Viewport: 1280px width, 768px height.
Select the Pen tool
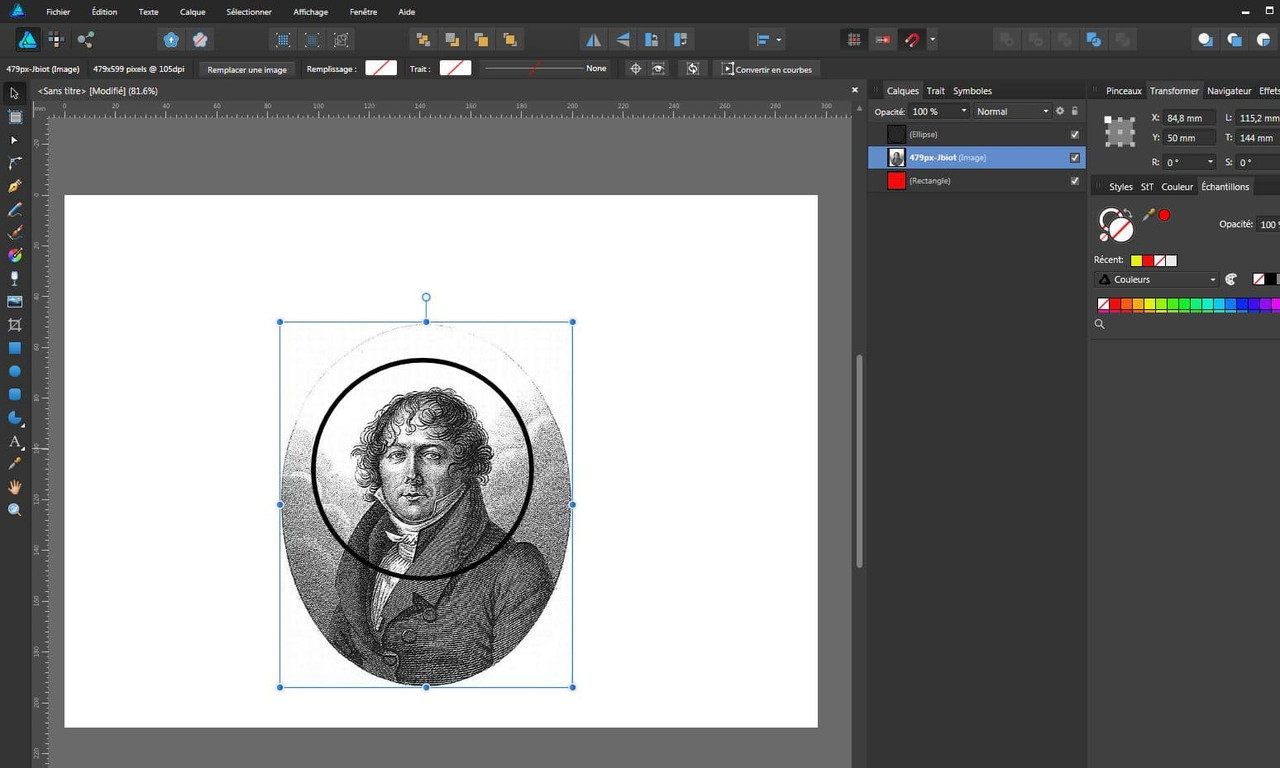(x=15, y=186)
